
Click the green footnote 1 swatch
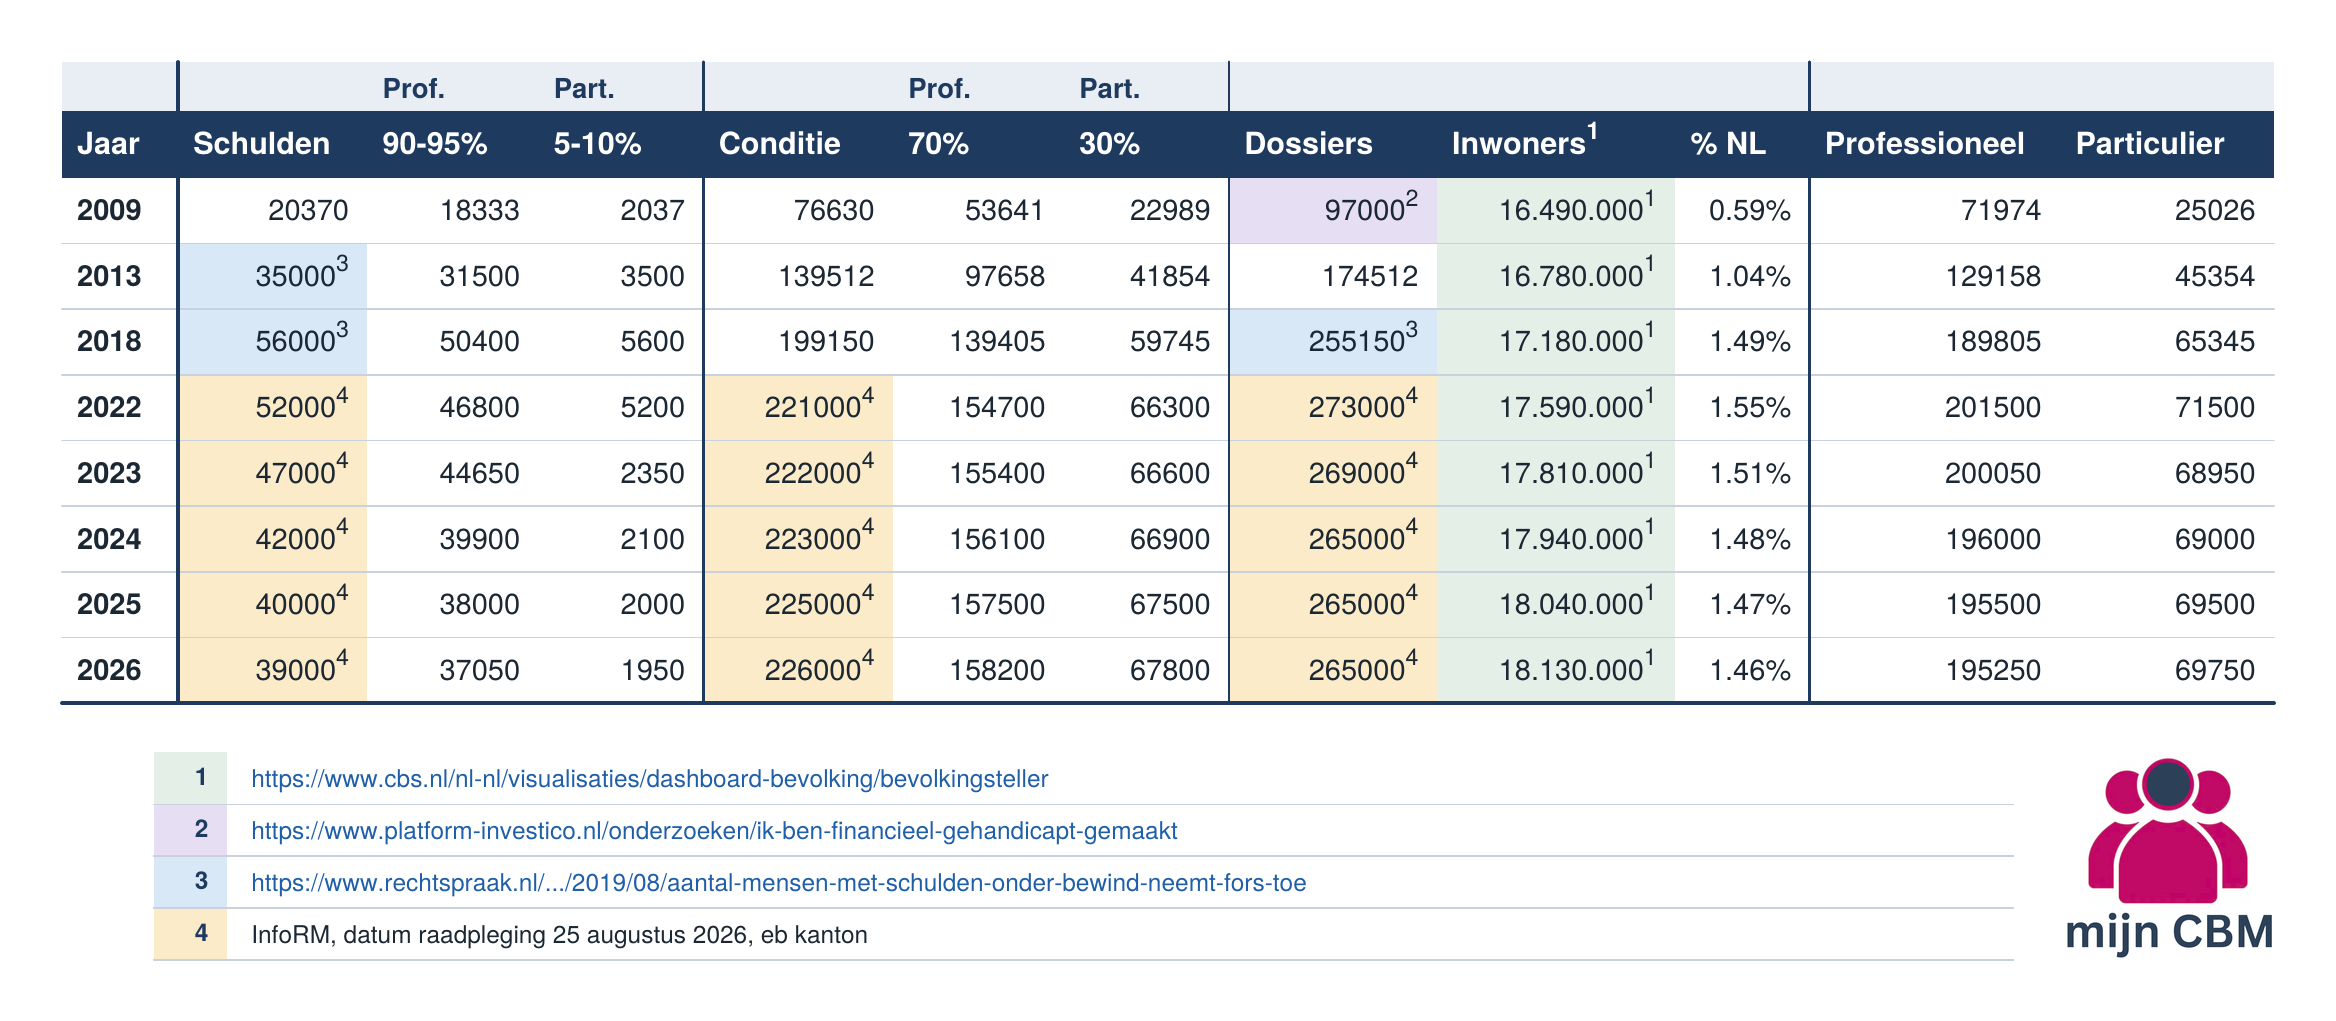pos(190,778)
